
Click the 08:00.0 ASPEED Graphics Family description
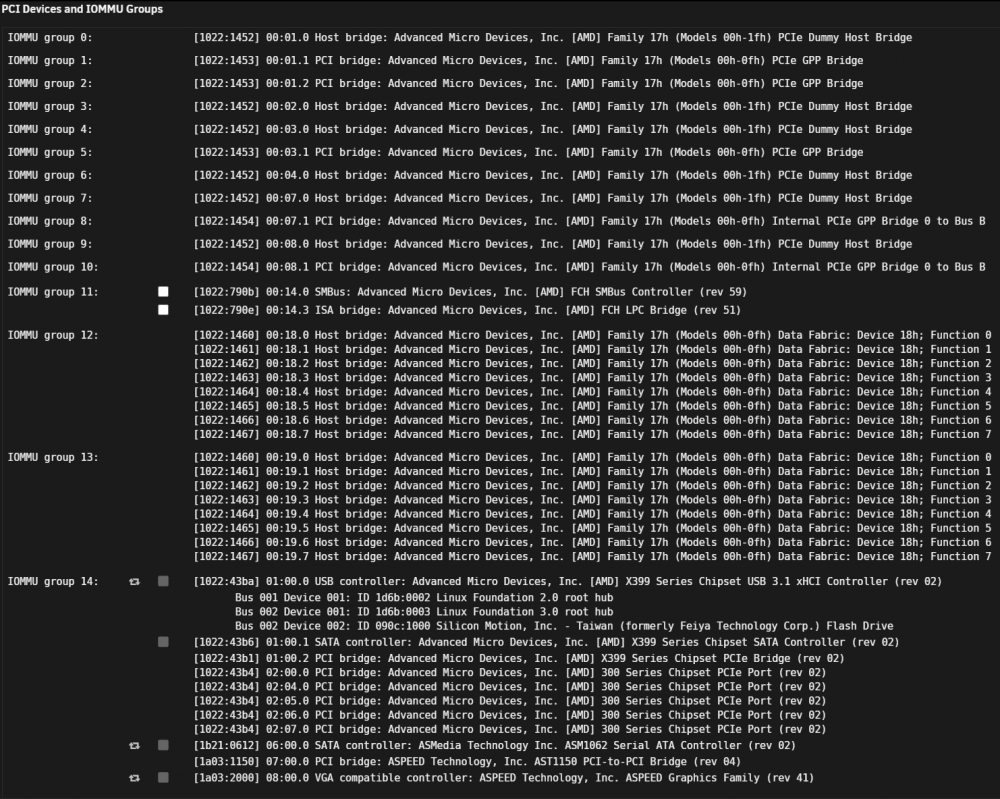[504, 778]
